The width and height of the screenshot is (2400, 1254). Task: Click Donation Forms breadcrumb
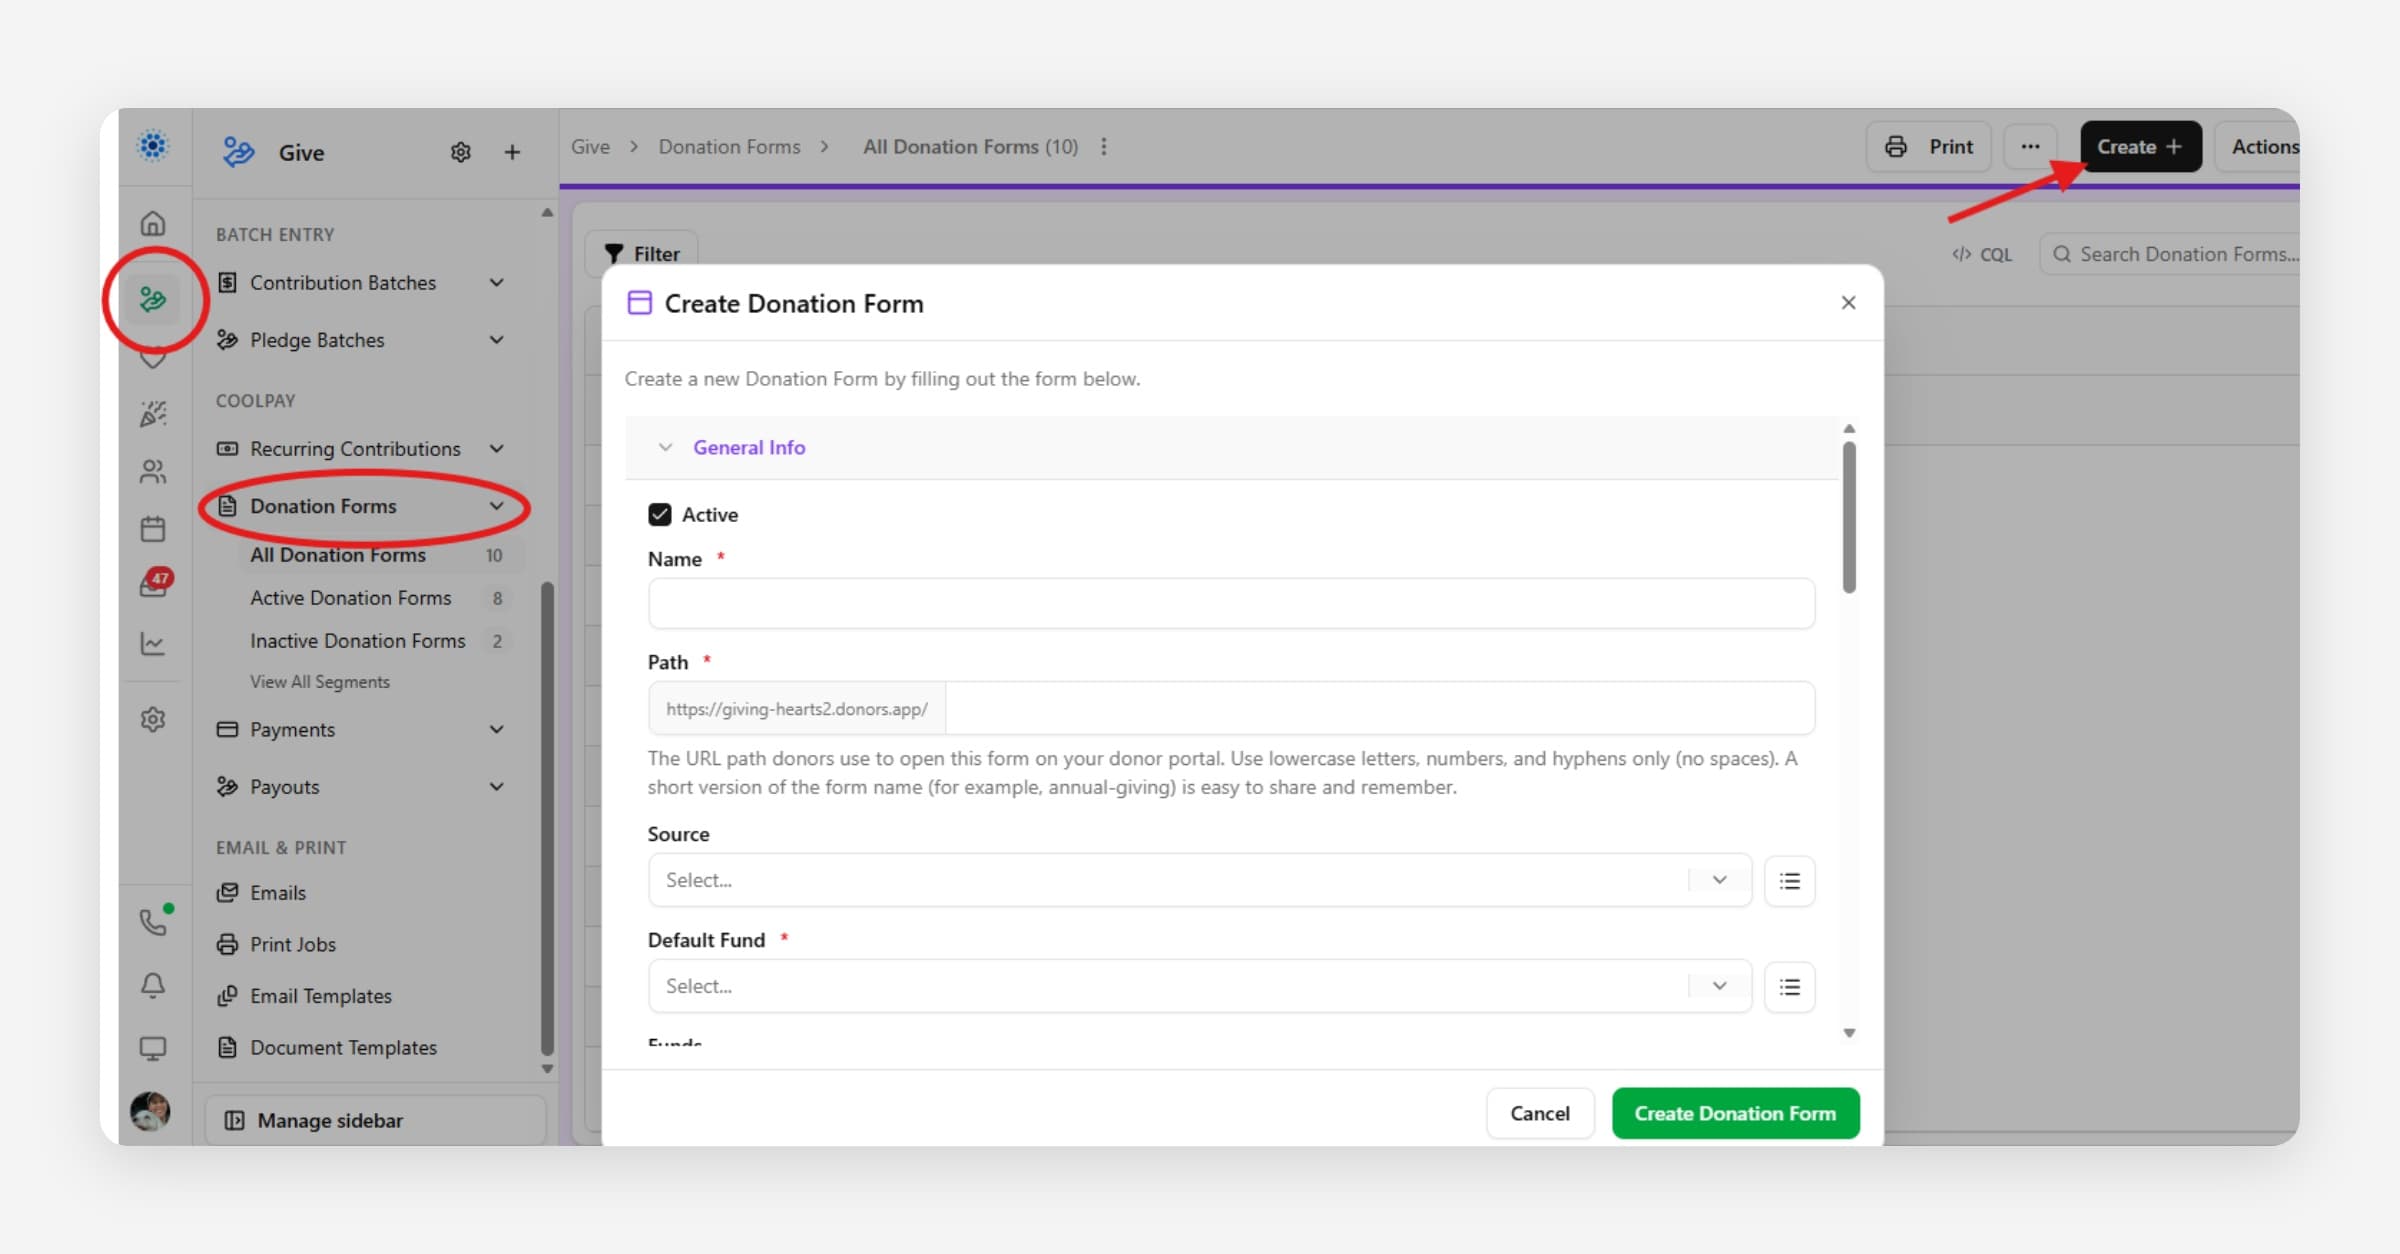point(729,147)
